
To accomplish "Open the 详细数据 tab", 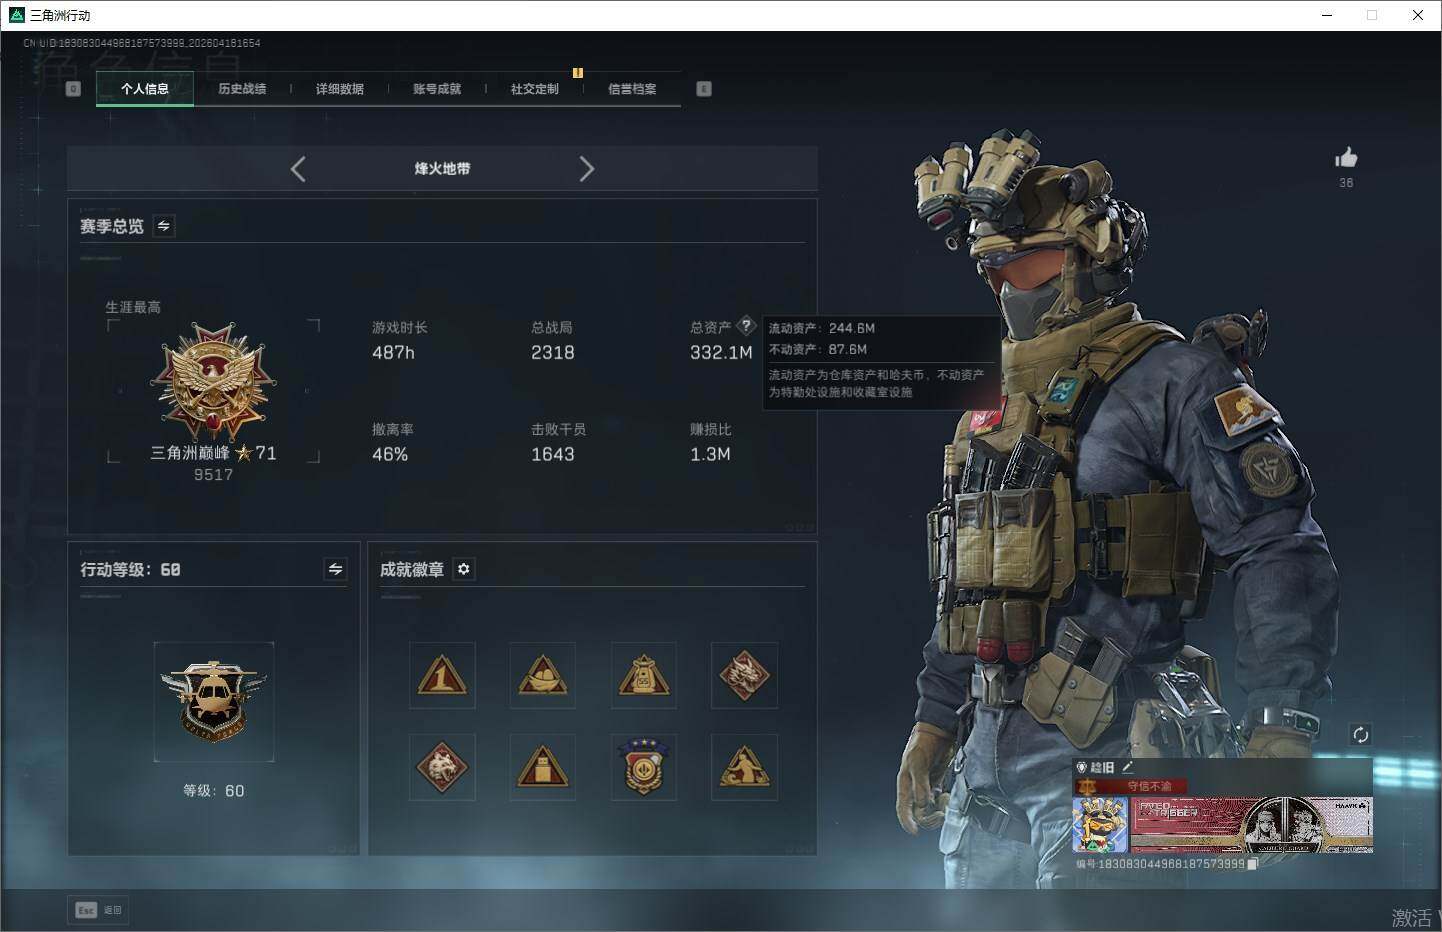I will click(340, 89).
